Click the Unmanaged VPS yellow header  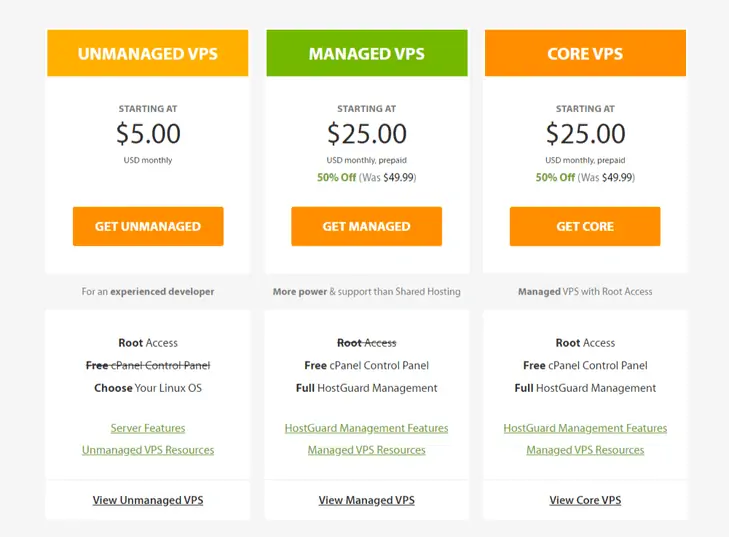tap(148, 54)
